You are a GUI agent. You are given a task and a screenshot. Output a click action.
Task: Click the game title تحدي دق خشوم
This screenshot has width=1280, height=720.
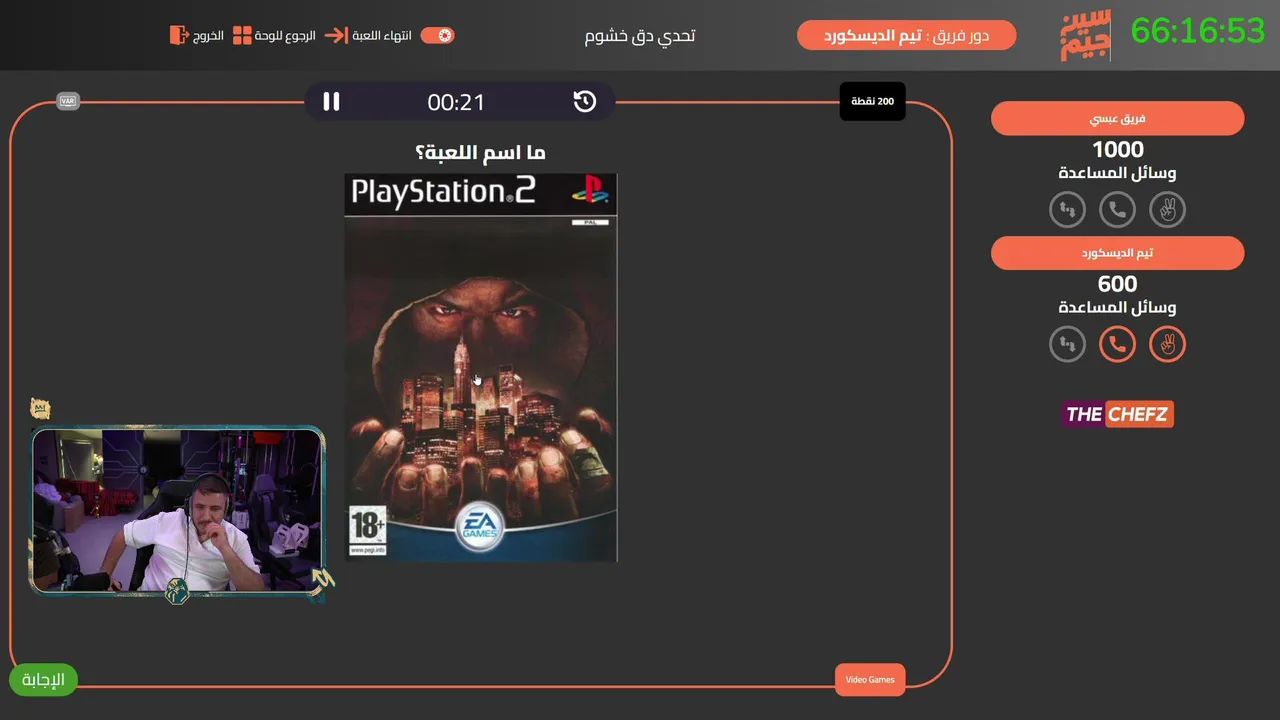tap(640, 35)
